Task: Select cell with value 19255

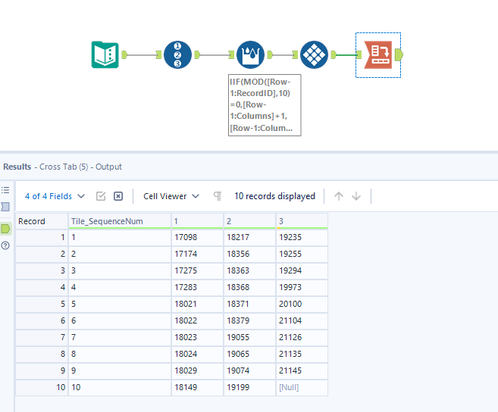Action: click(302, 254)
